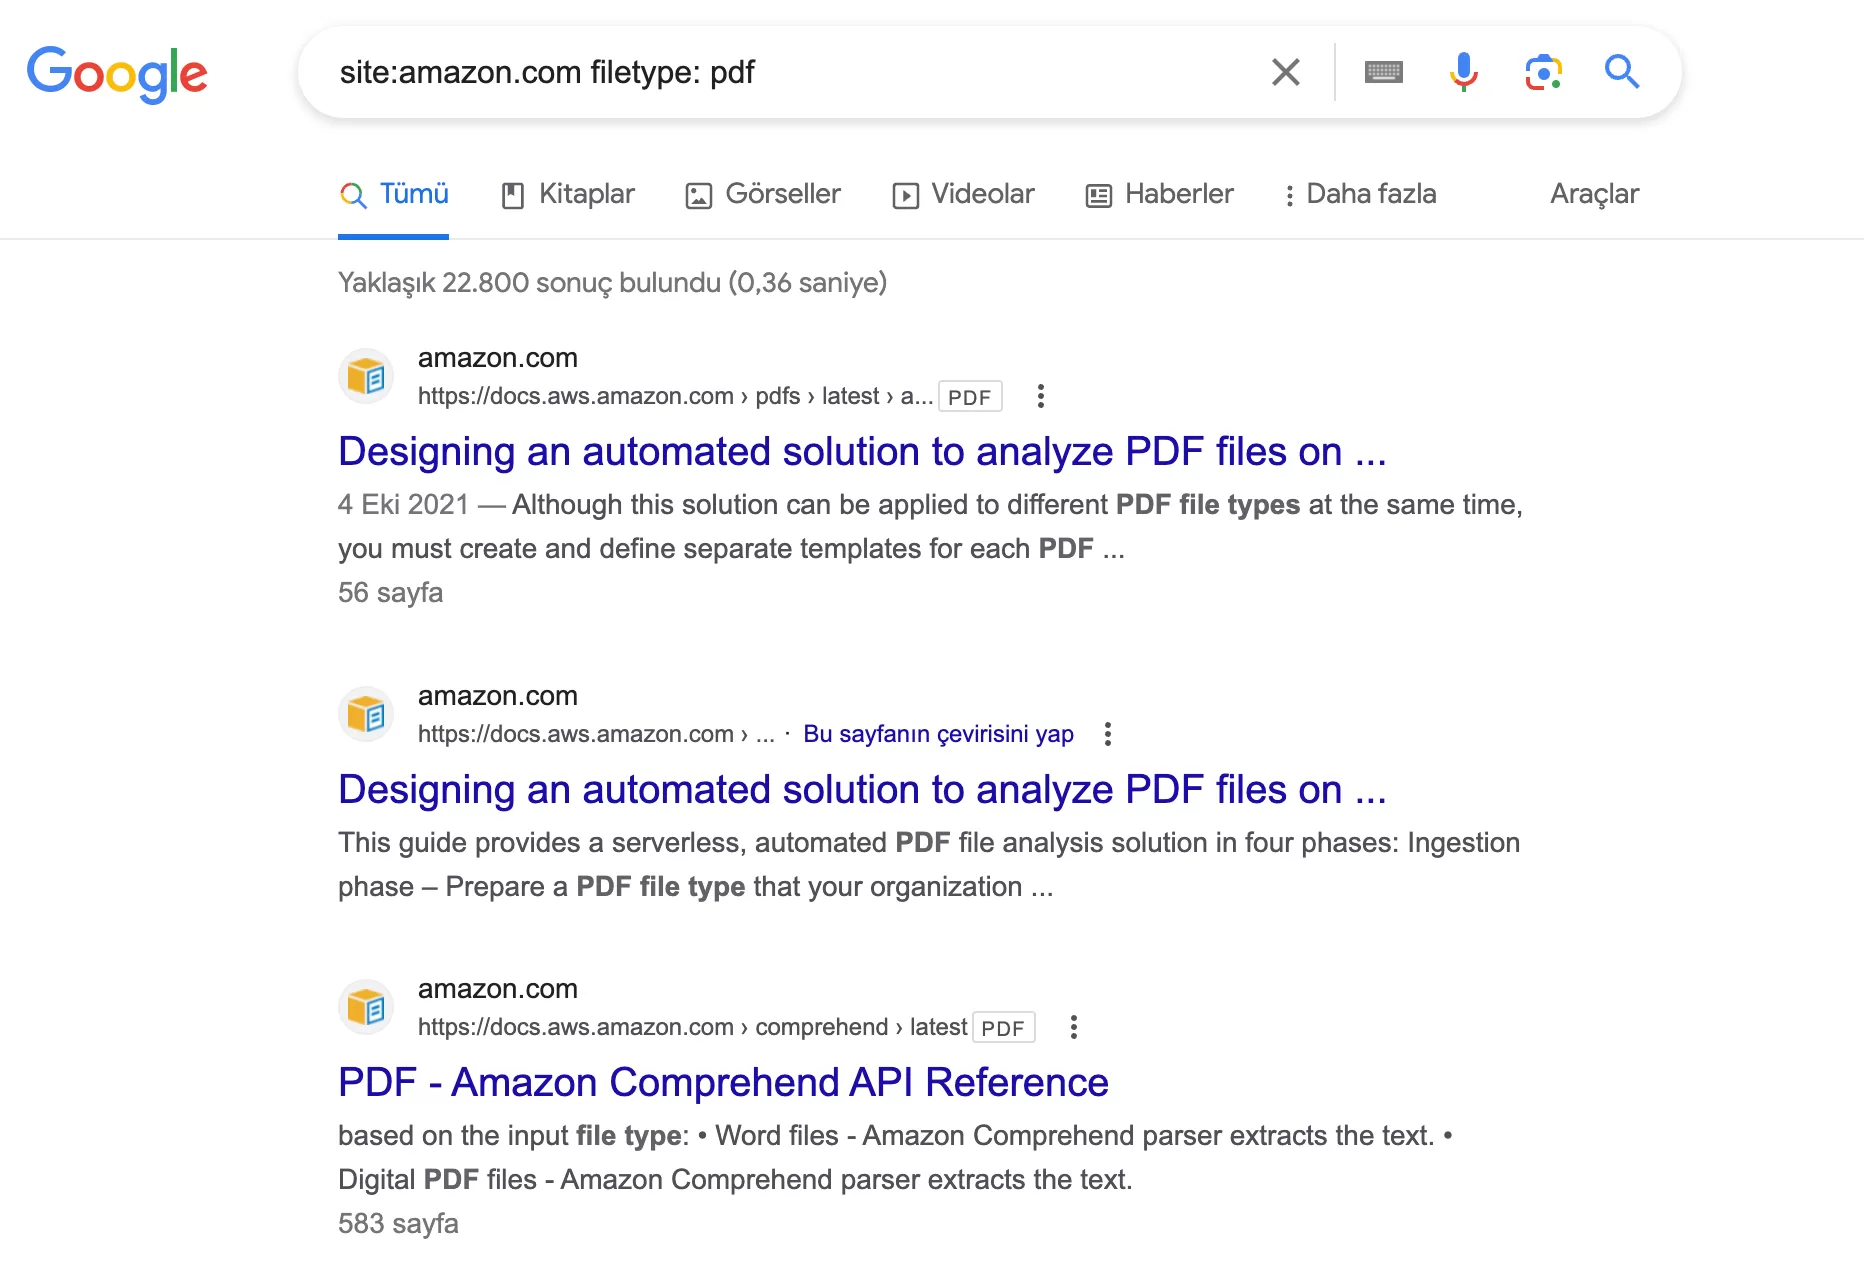This screenshot has width=1864, height=1264.
Task: Open second 'Designing an automated solution' result about serverless guide
Action: coord(862,790)
